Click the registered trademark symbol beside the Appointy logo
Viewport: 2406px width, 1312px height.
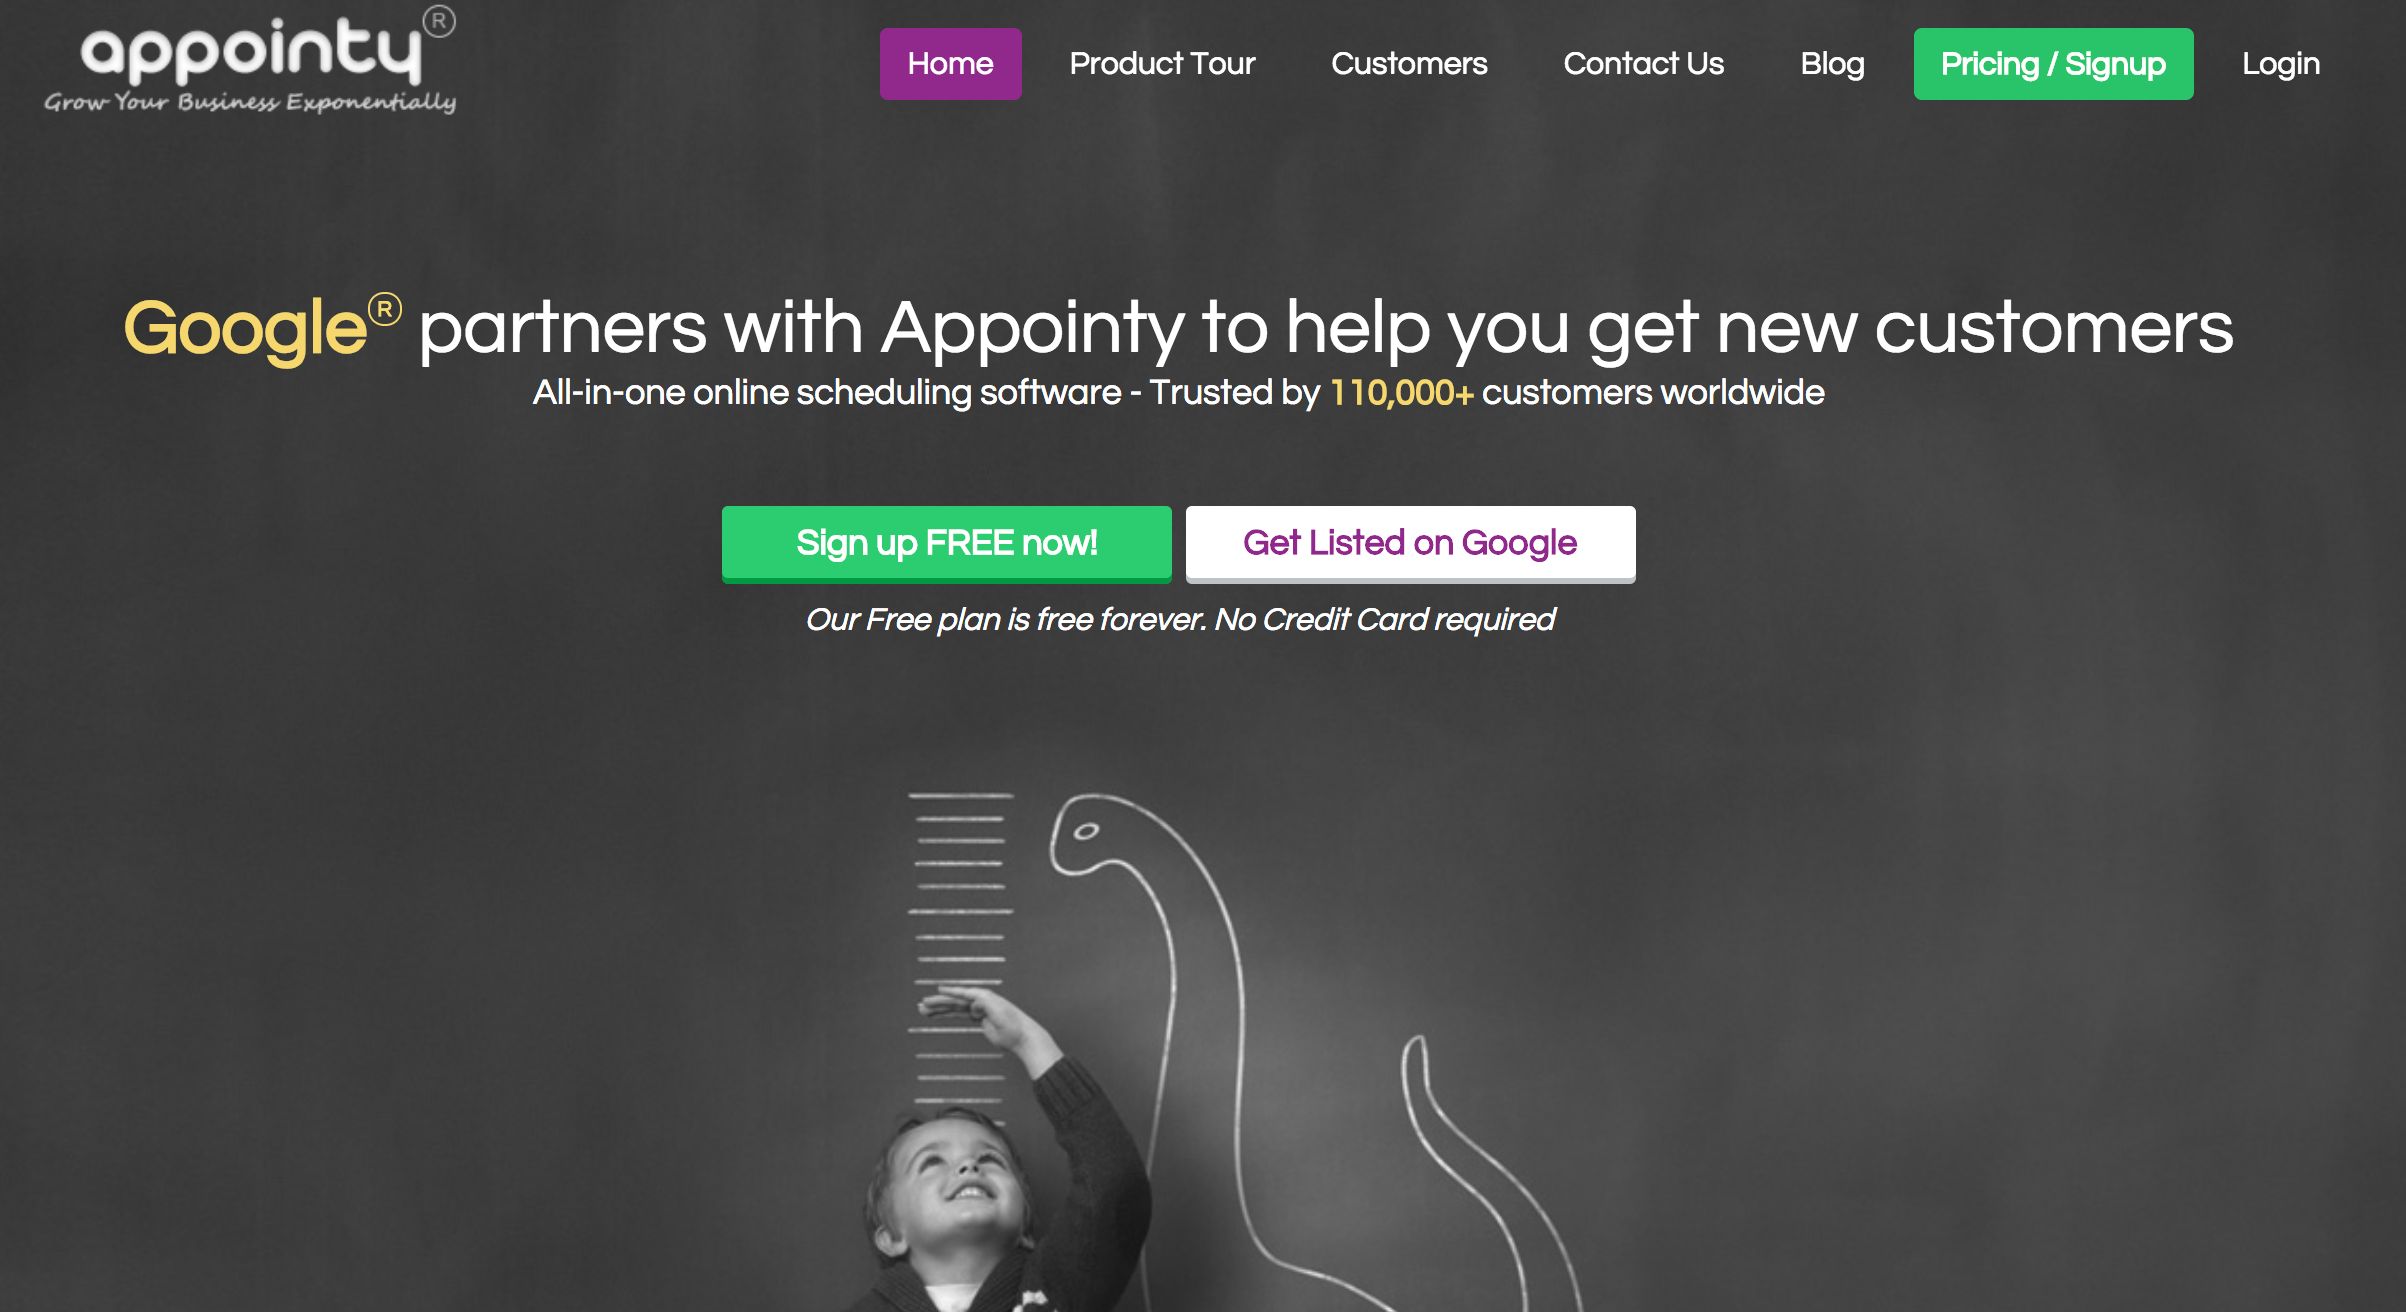click(x=438, y=22)
